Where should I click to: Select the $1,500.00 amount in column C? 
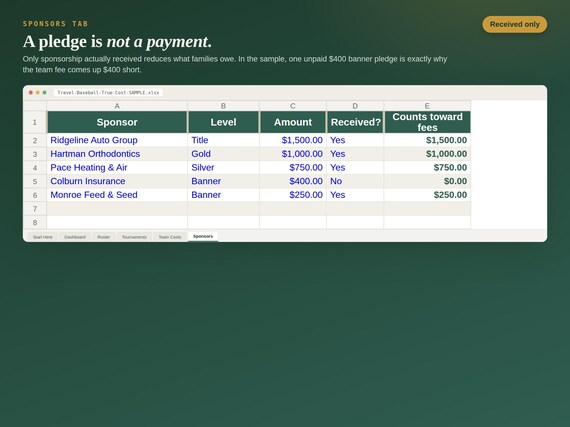point(293,140)
